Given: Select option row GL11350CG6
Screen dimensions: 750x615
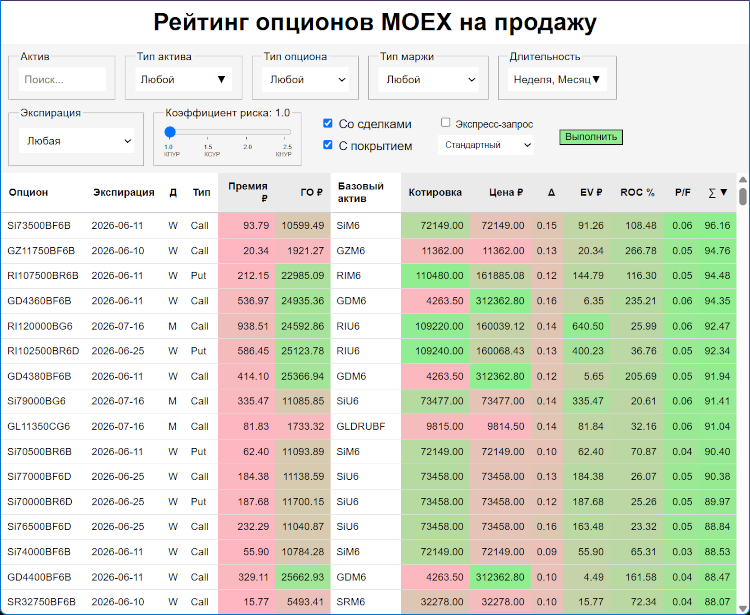Looking at the screenshot, I should 368,426.
